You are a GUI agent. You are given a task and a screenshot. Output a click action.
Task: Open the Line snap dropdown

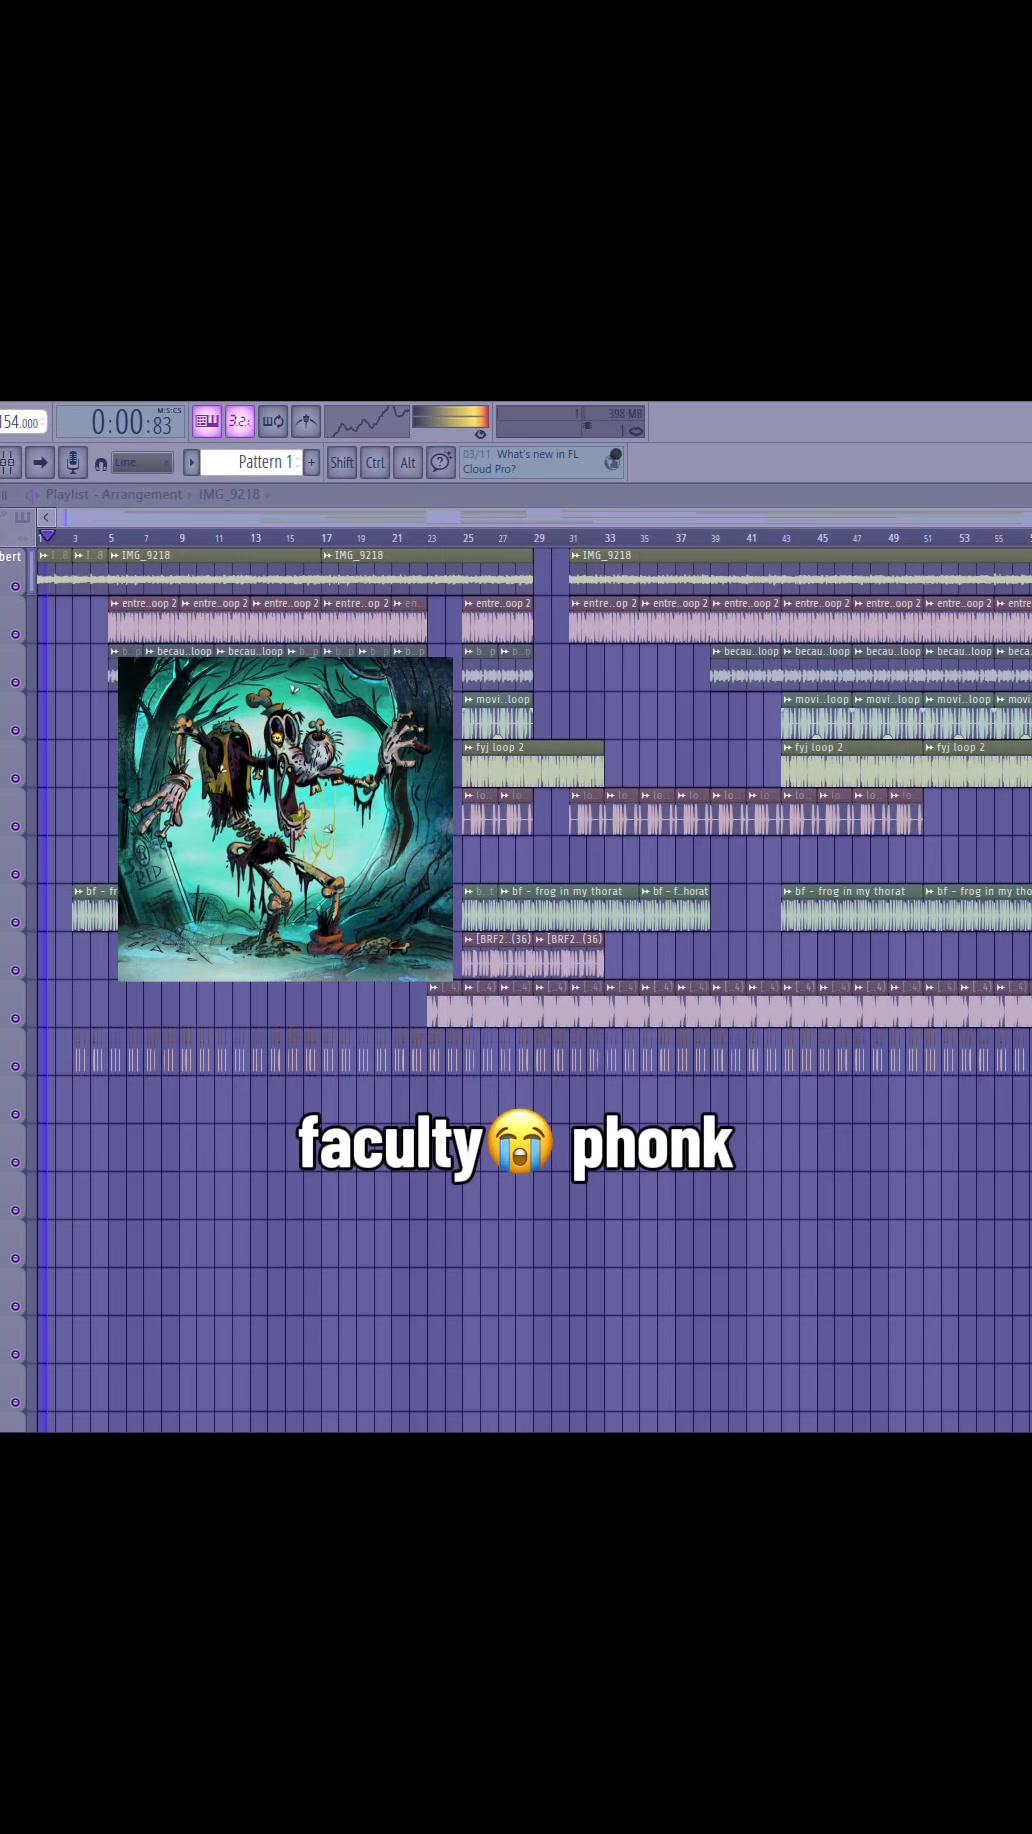click(142, 462)
